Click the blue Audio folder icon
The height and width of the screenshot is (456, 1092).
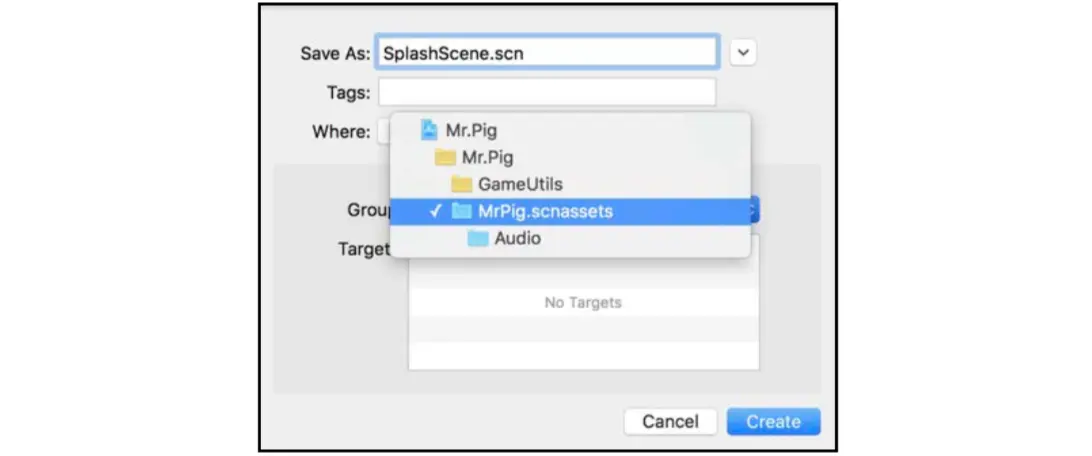pyautogui.click(x=478, y=238)
